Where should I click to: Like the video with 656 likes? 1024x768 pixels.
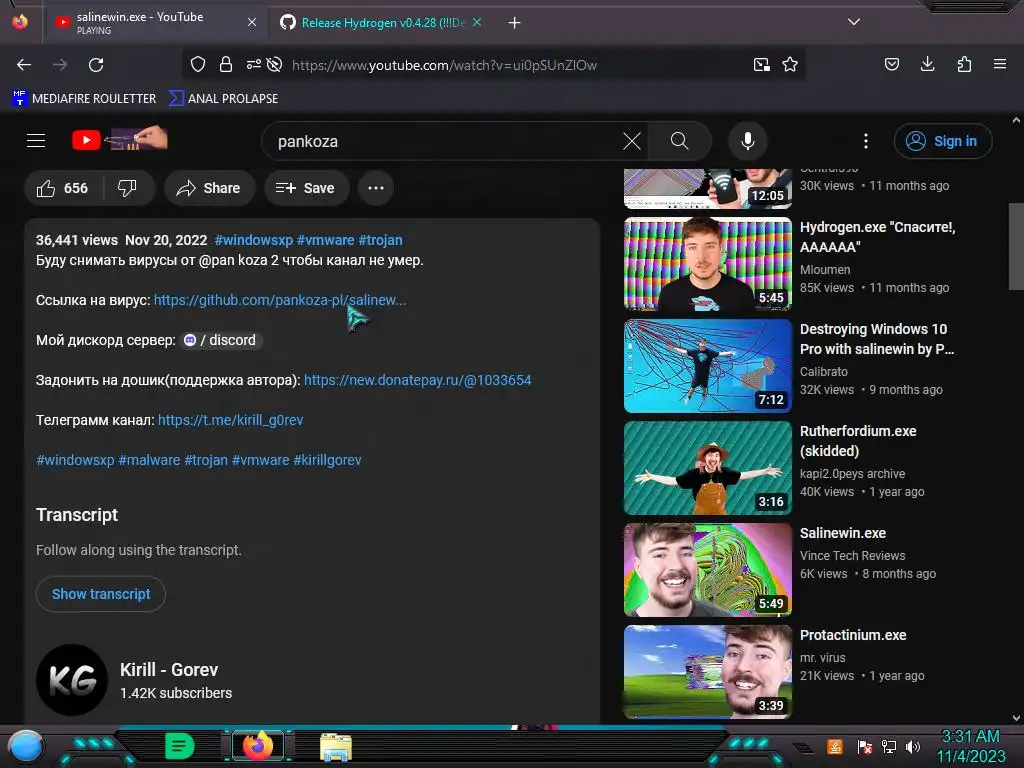[62, 188]
